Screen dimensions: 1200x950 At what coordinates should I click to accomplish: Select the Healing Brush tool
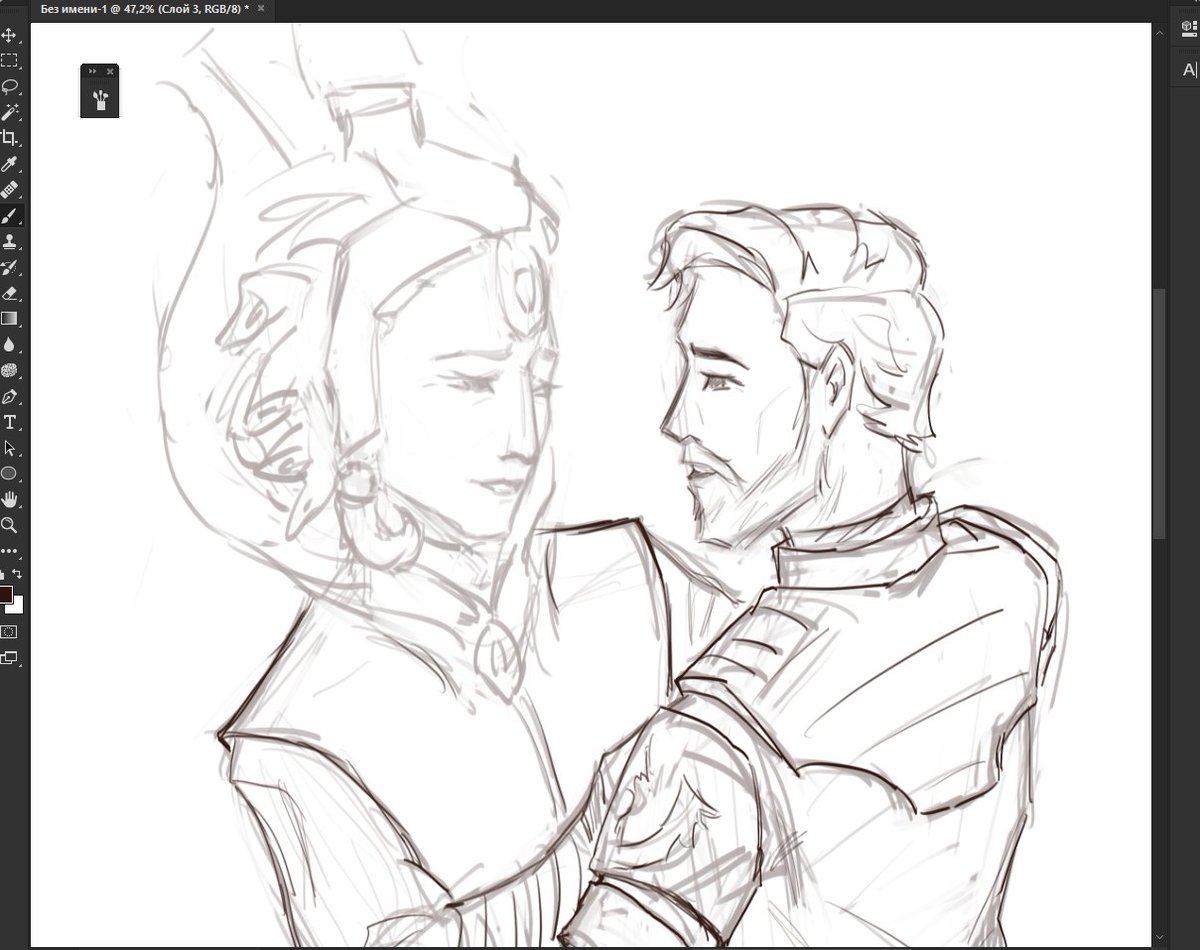click(x=9, y=189)
